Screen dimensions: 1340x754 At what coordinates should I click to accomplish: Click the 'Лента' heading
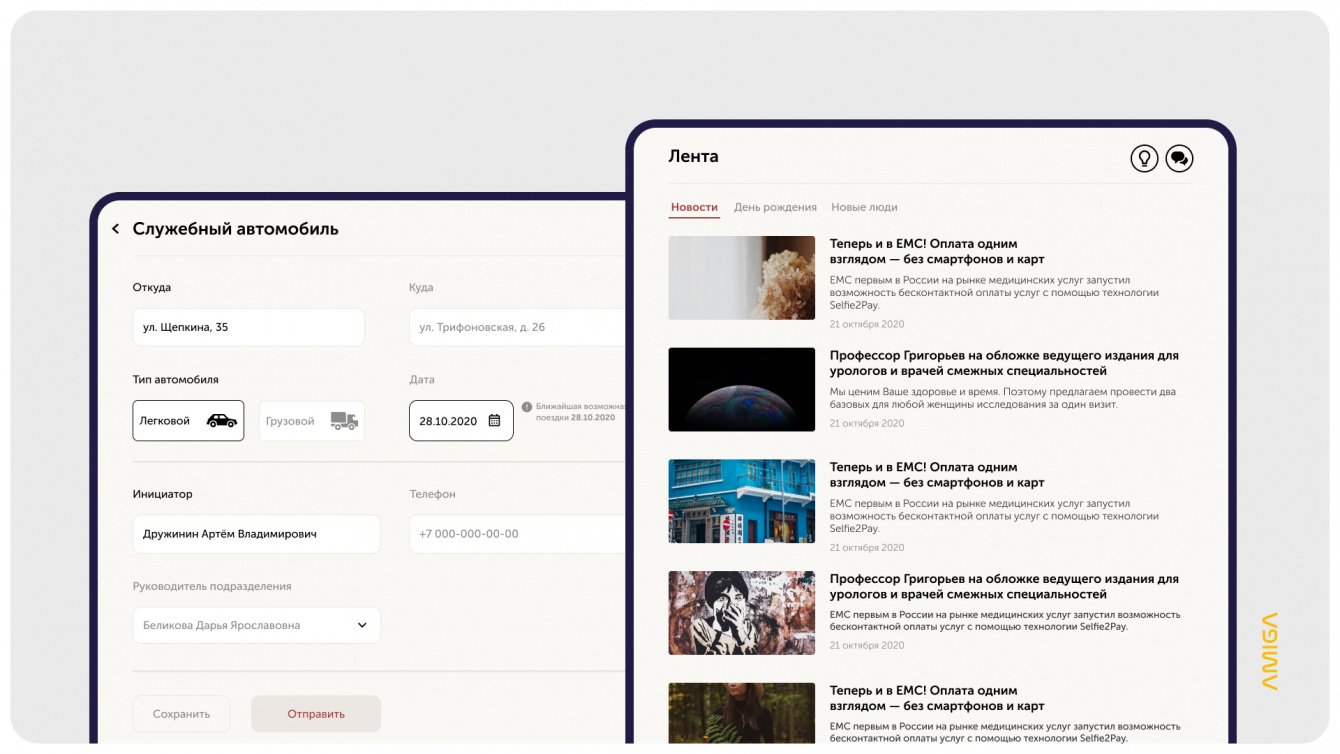[x=693, y=156]
